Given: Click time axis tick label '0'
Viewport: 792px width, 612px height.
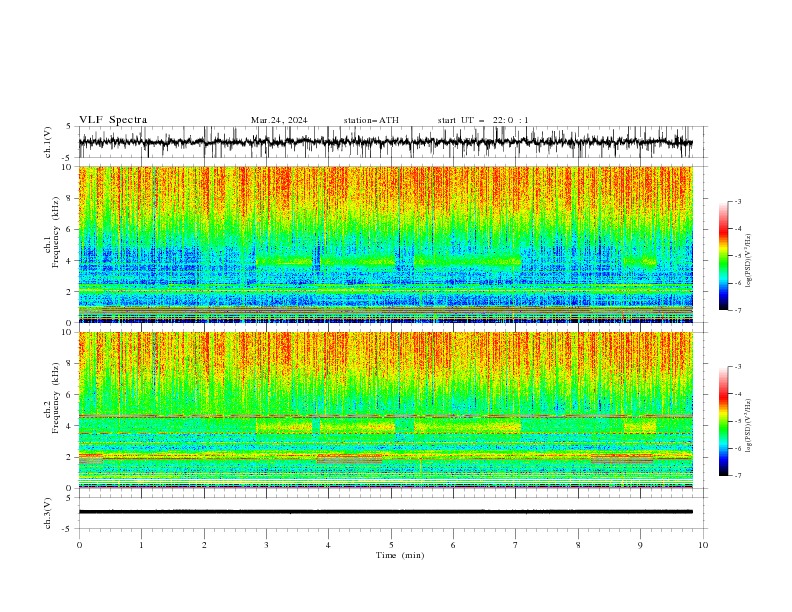Looking at the screenshot, I should click(79, 545).
